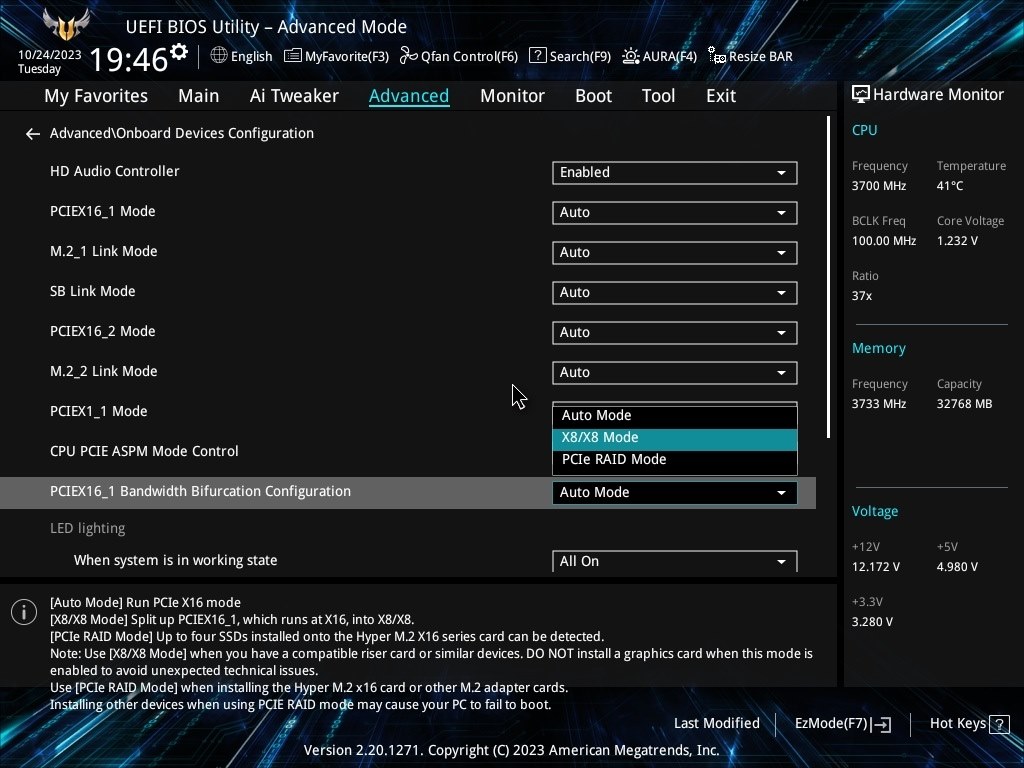Open the SB Link Mode dropdown
The height and width of the screenshot is (768, 1024).
(x=674, y=292)
